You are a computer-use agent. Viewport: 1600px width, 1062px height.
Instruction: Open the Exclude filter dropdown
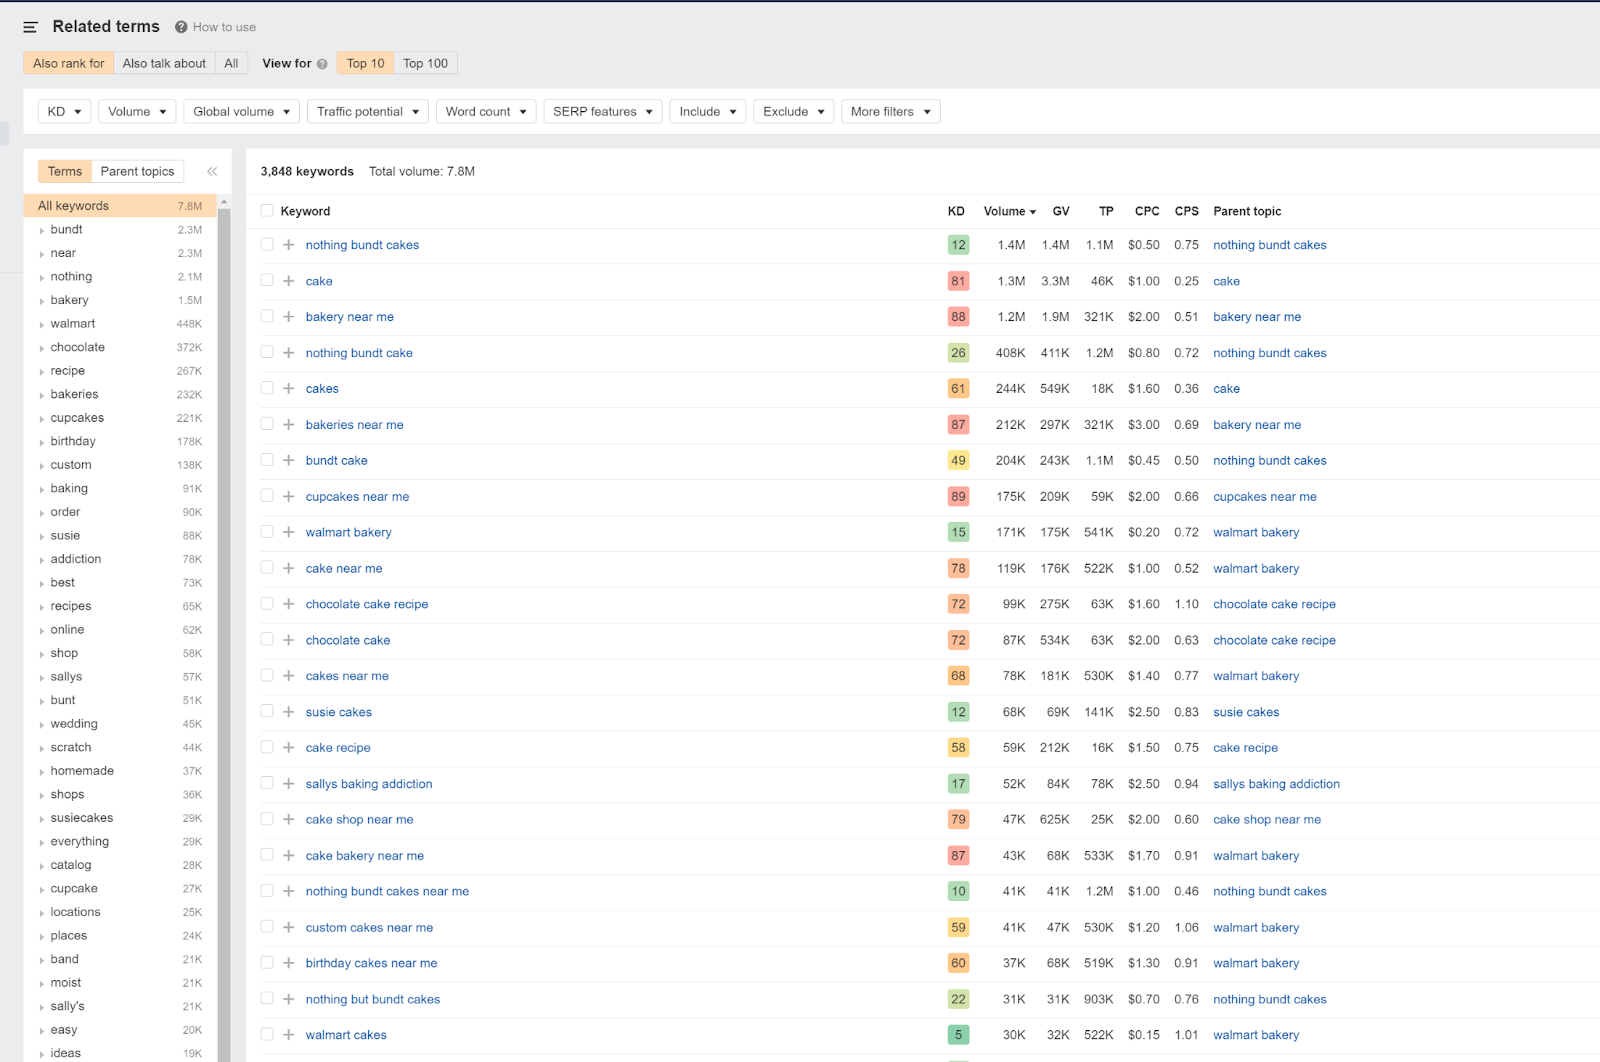pos(794,112)
